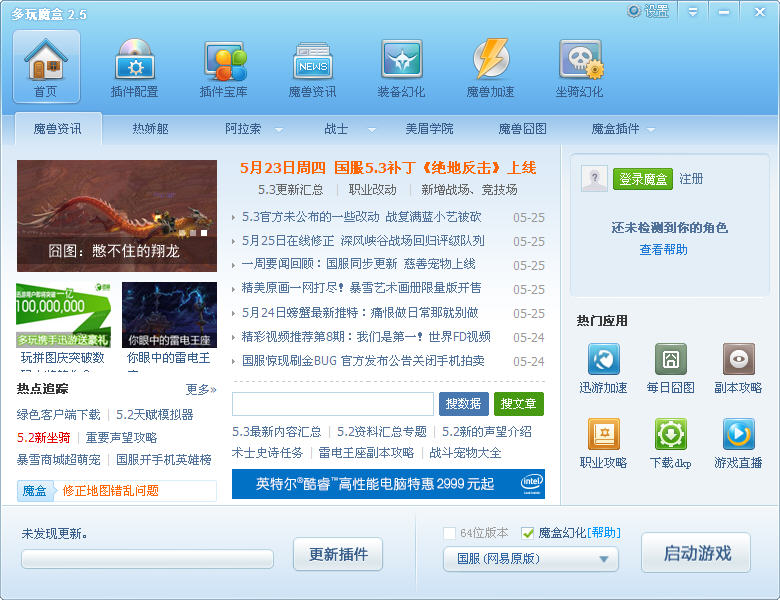Viewport: 780px width, 600px height.
Task: Click the 登录魔盒 login button
Action: 643,179
